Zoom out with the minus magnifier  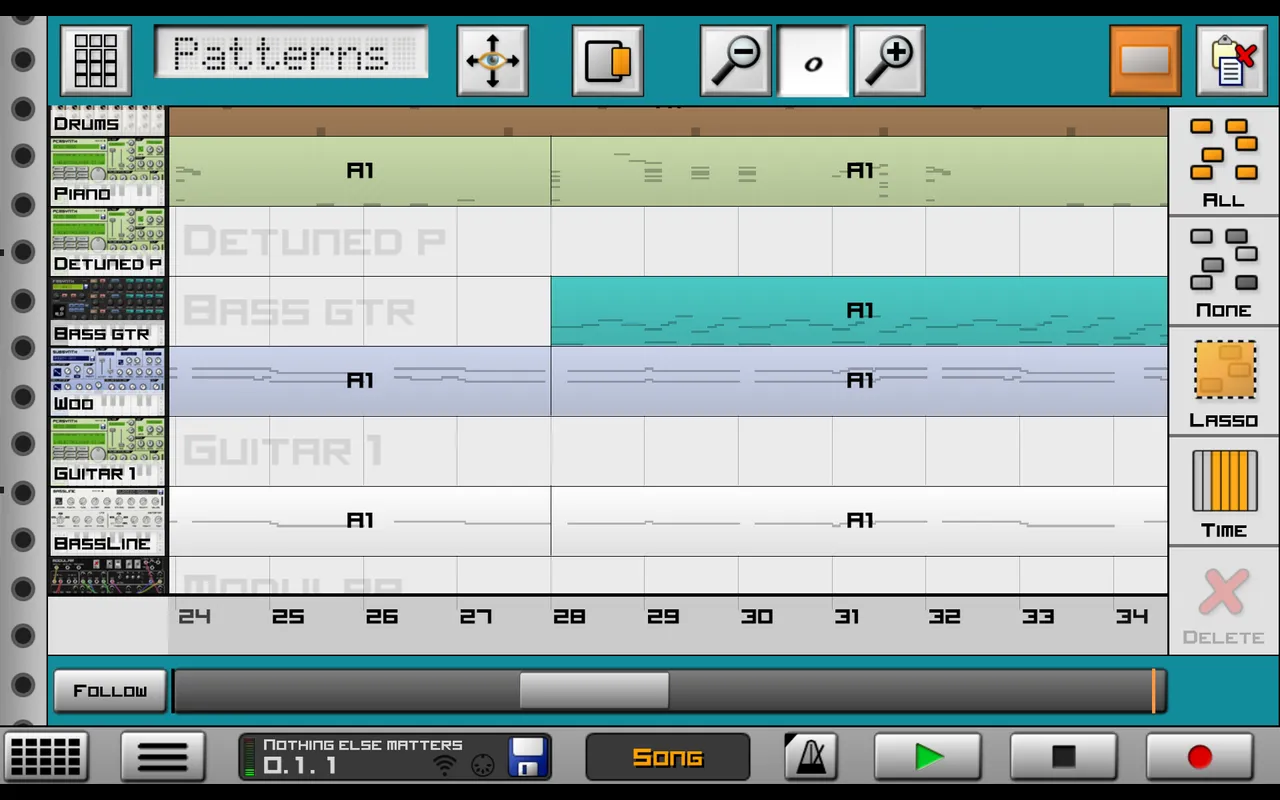736,61
